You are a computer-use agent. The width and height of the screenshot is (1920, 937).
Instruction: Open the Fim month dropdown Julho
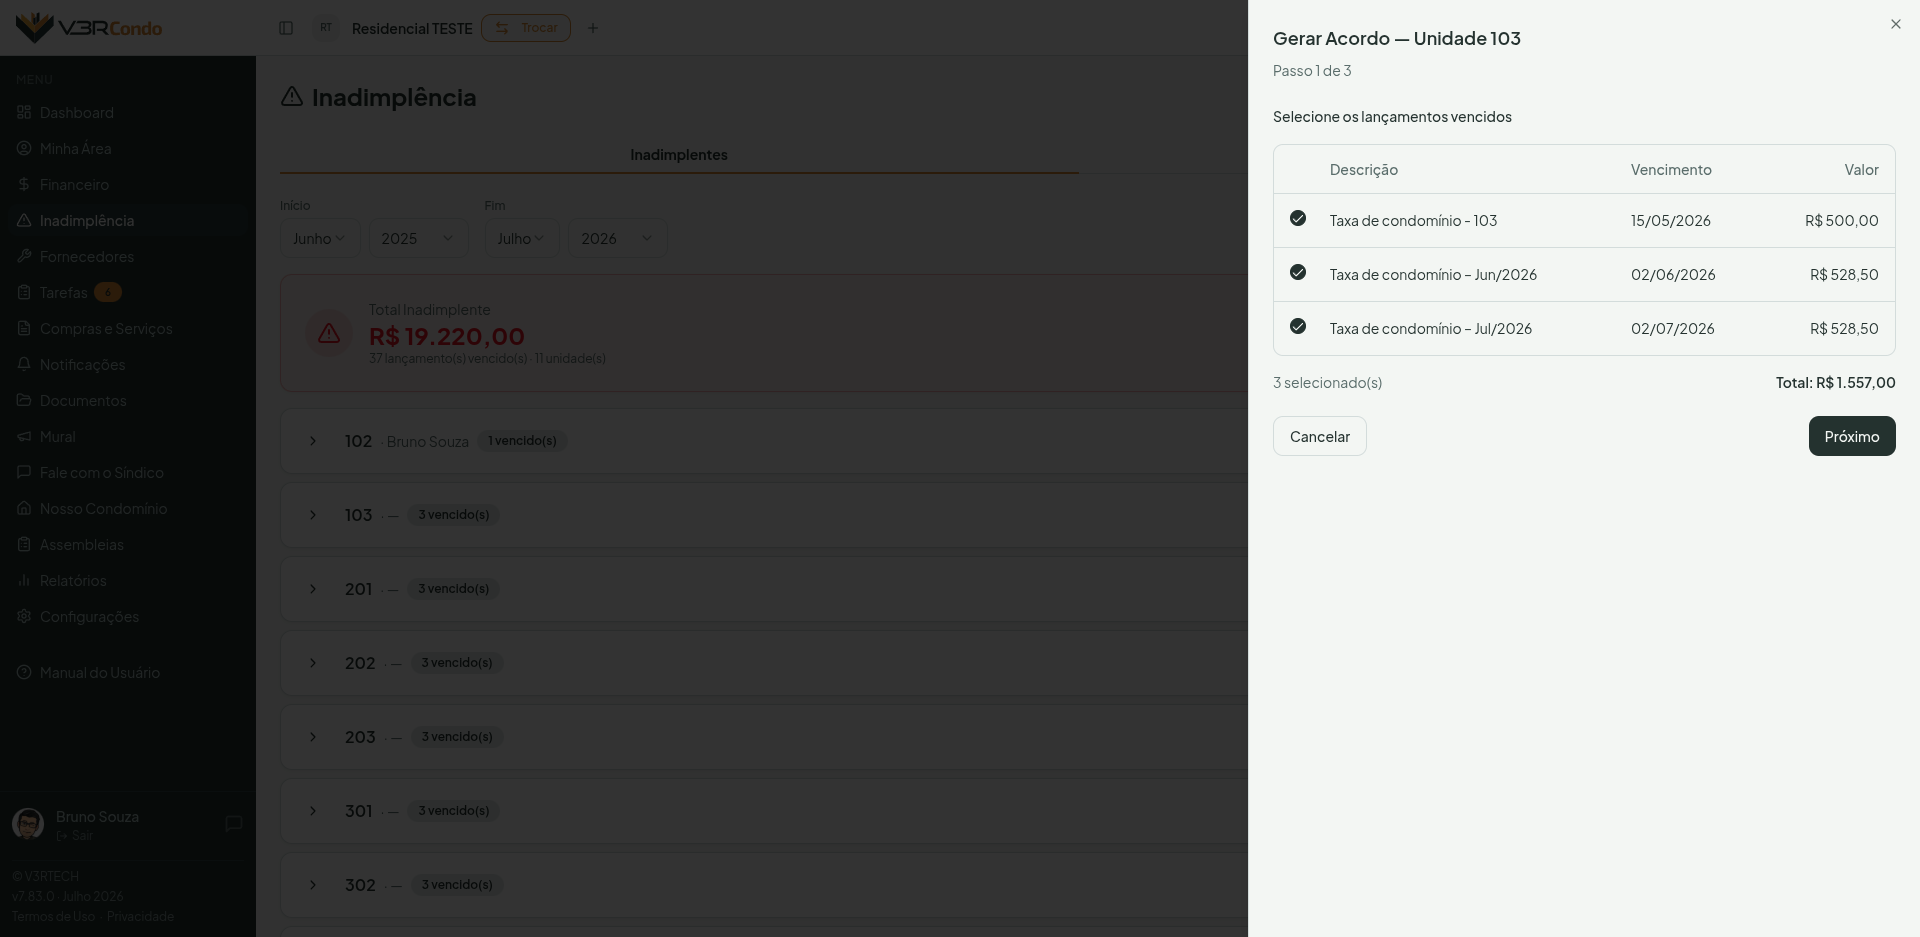[x=522, y=238]
